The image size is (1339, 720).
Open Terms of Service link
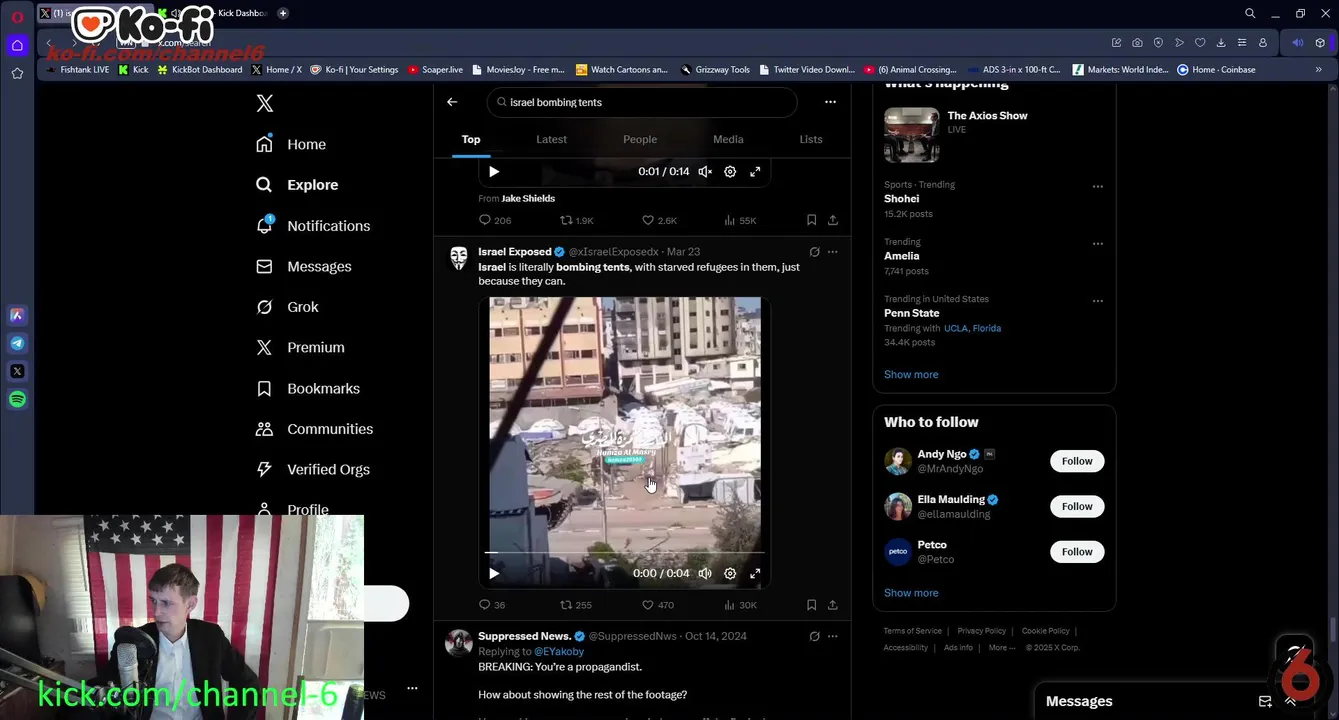pyautogui.click(x=912, y=631)
